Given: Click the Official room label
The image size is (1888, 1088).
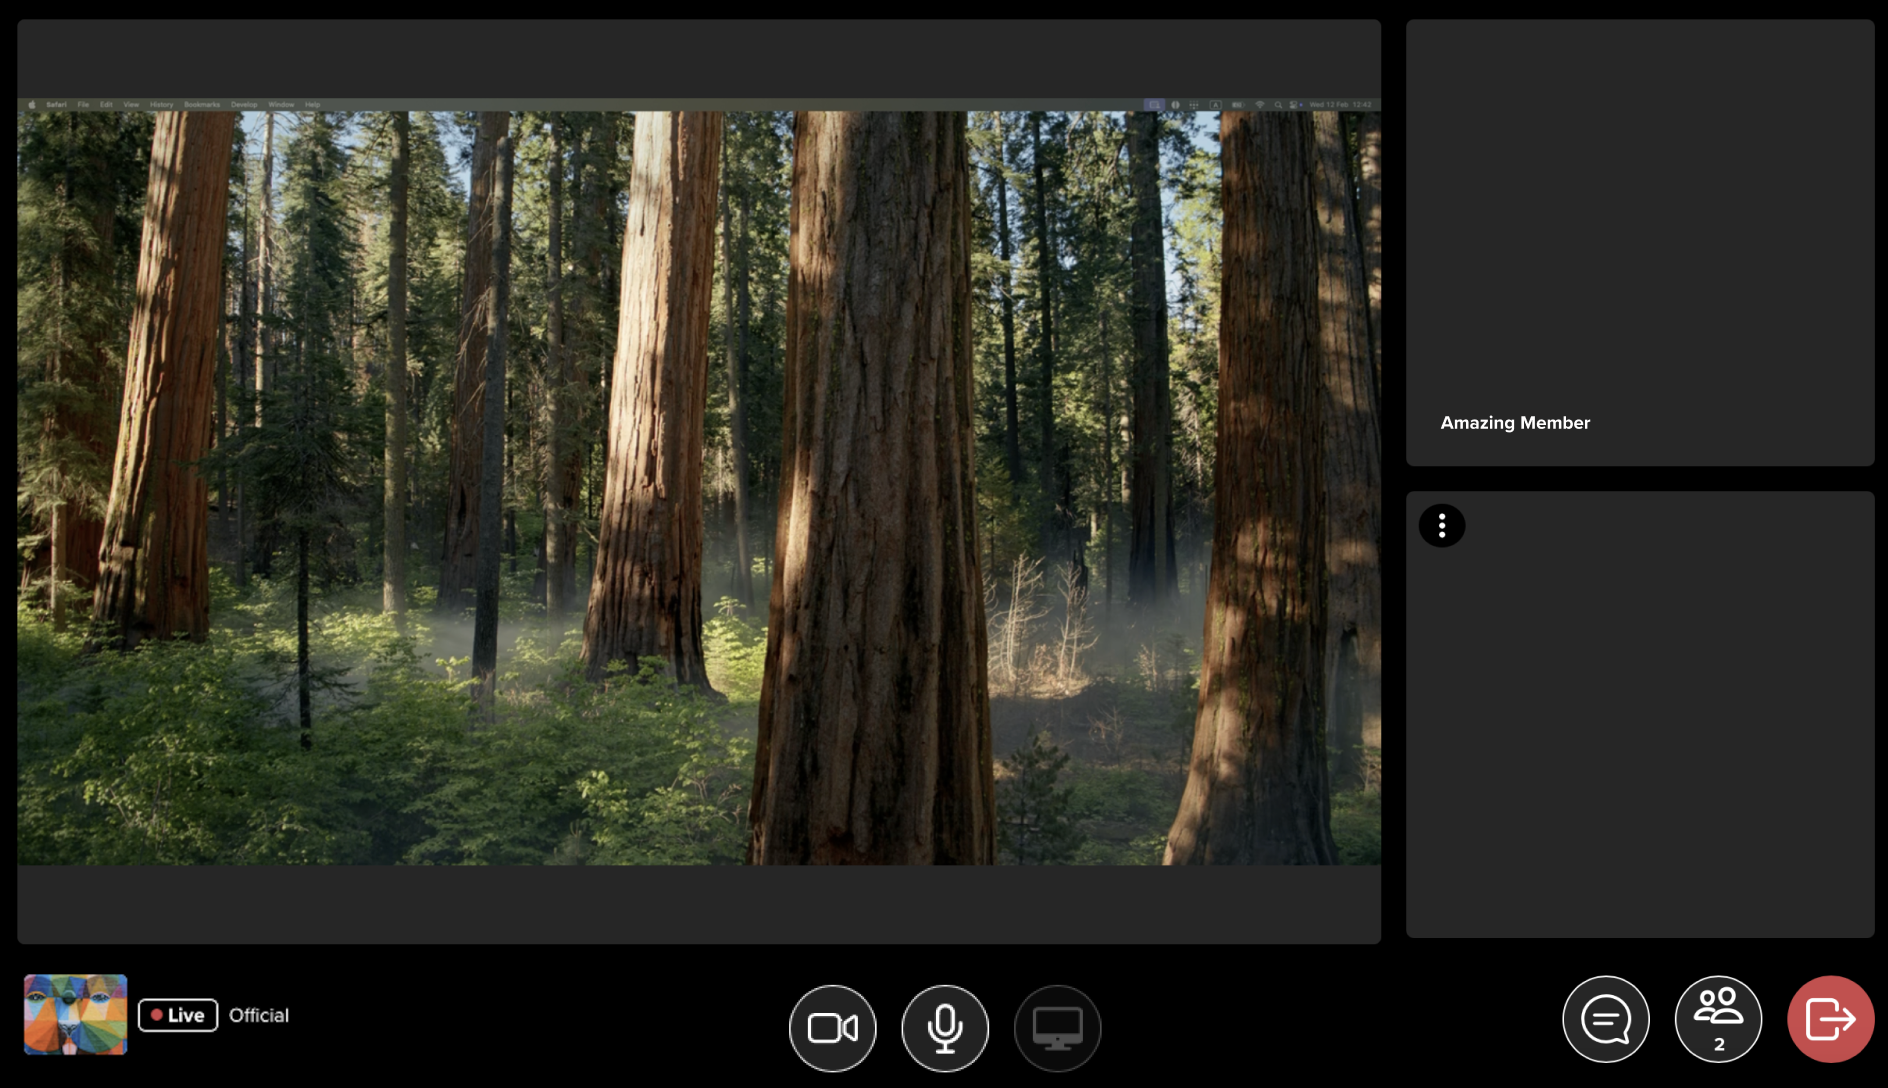Looking at the screenshot, I should (x=259, y=1015).
